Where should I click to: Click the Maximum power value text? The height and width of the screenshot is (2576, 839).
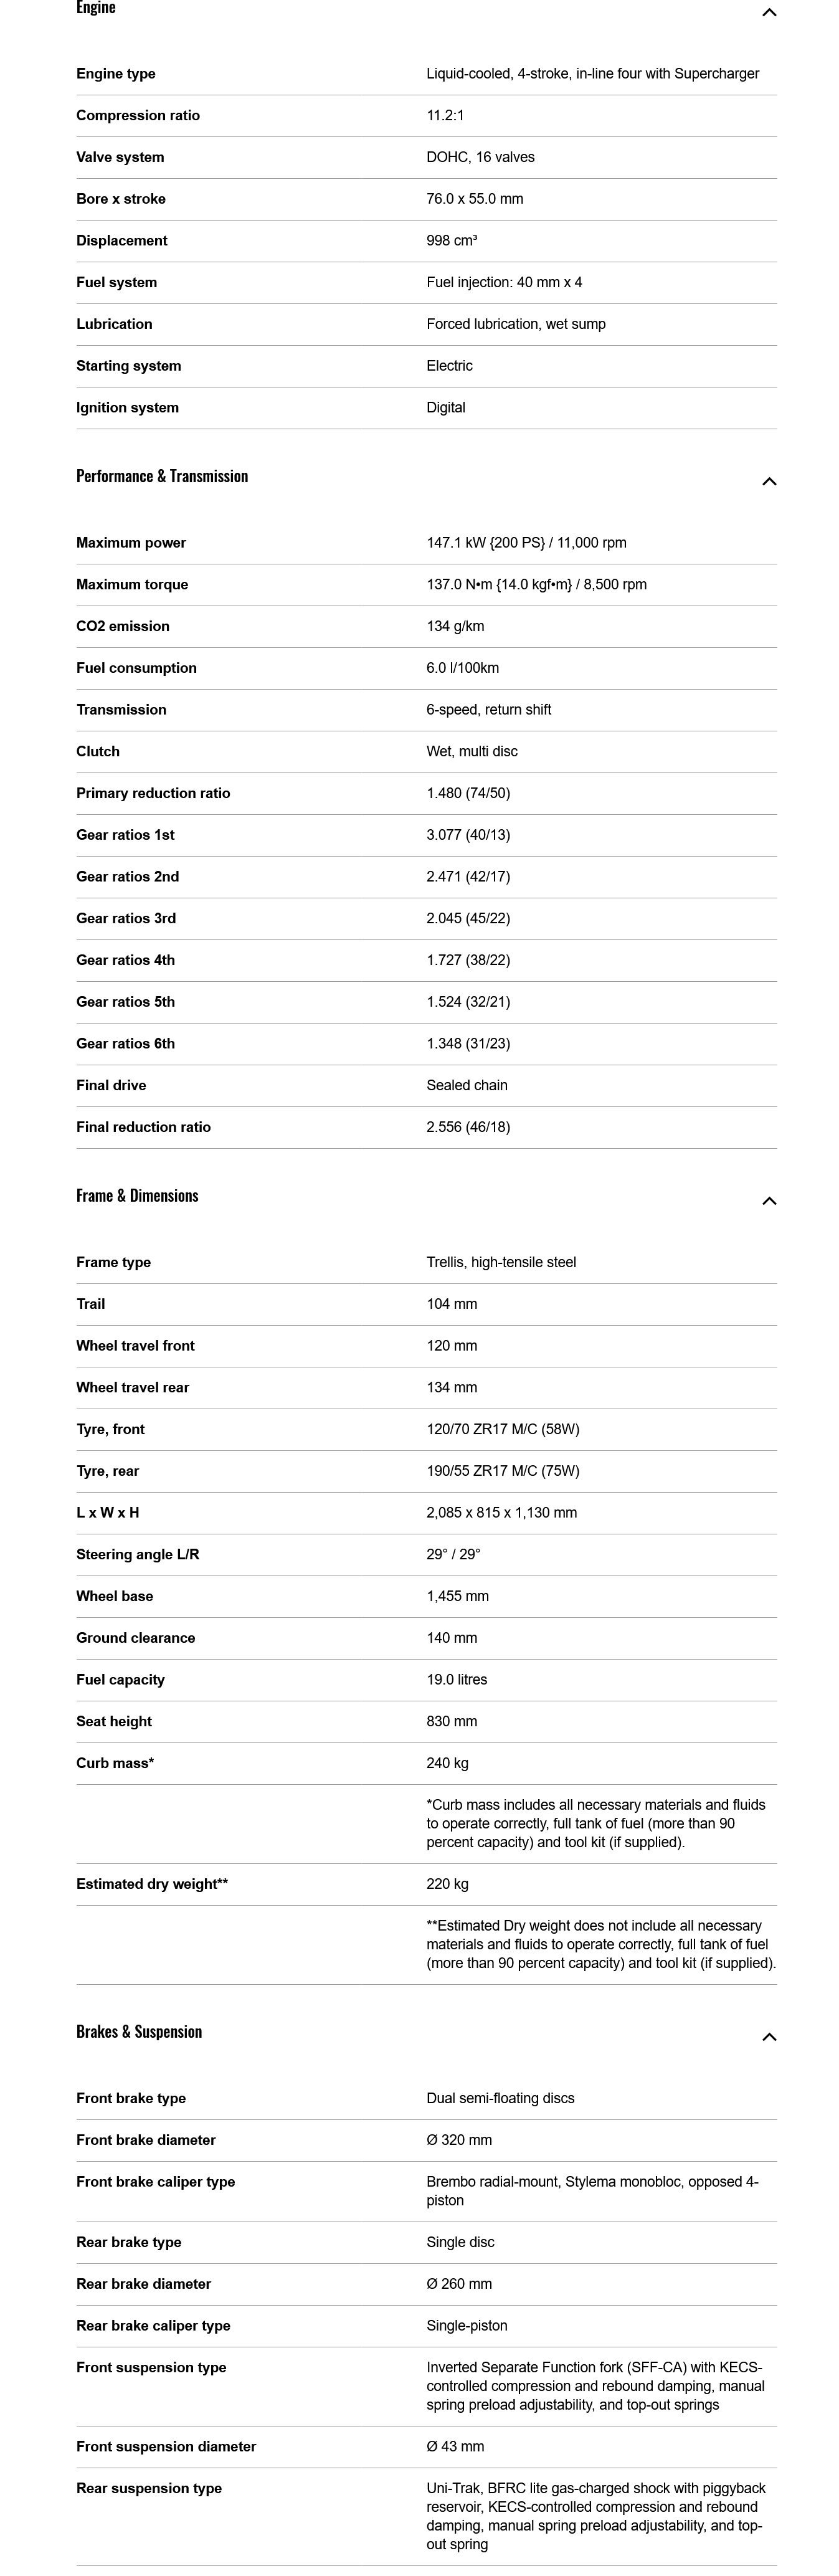pyautogui.click(x=526, y=543)
